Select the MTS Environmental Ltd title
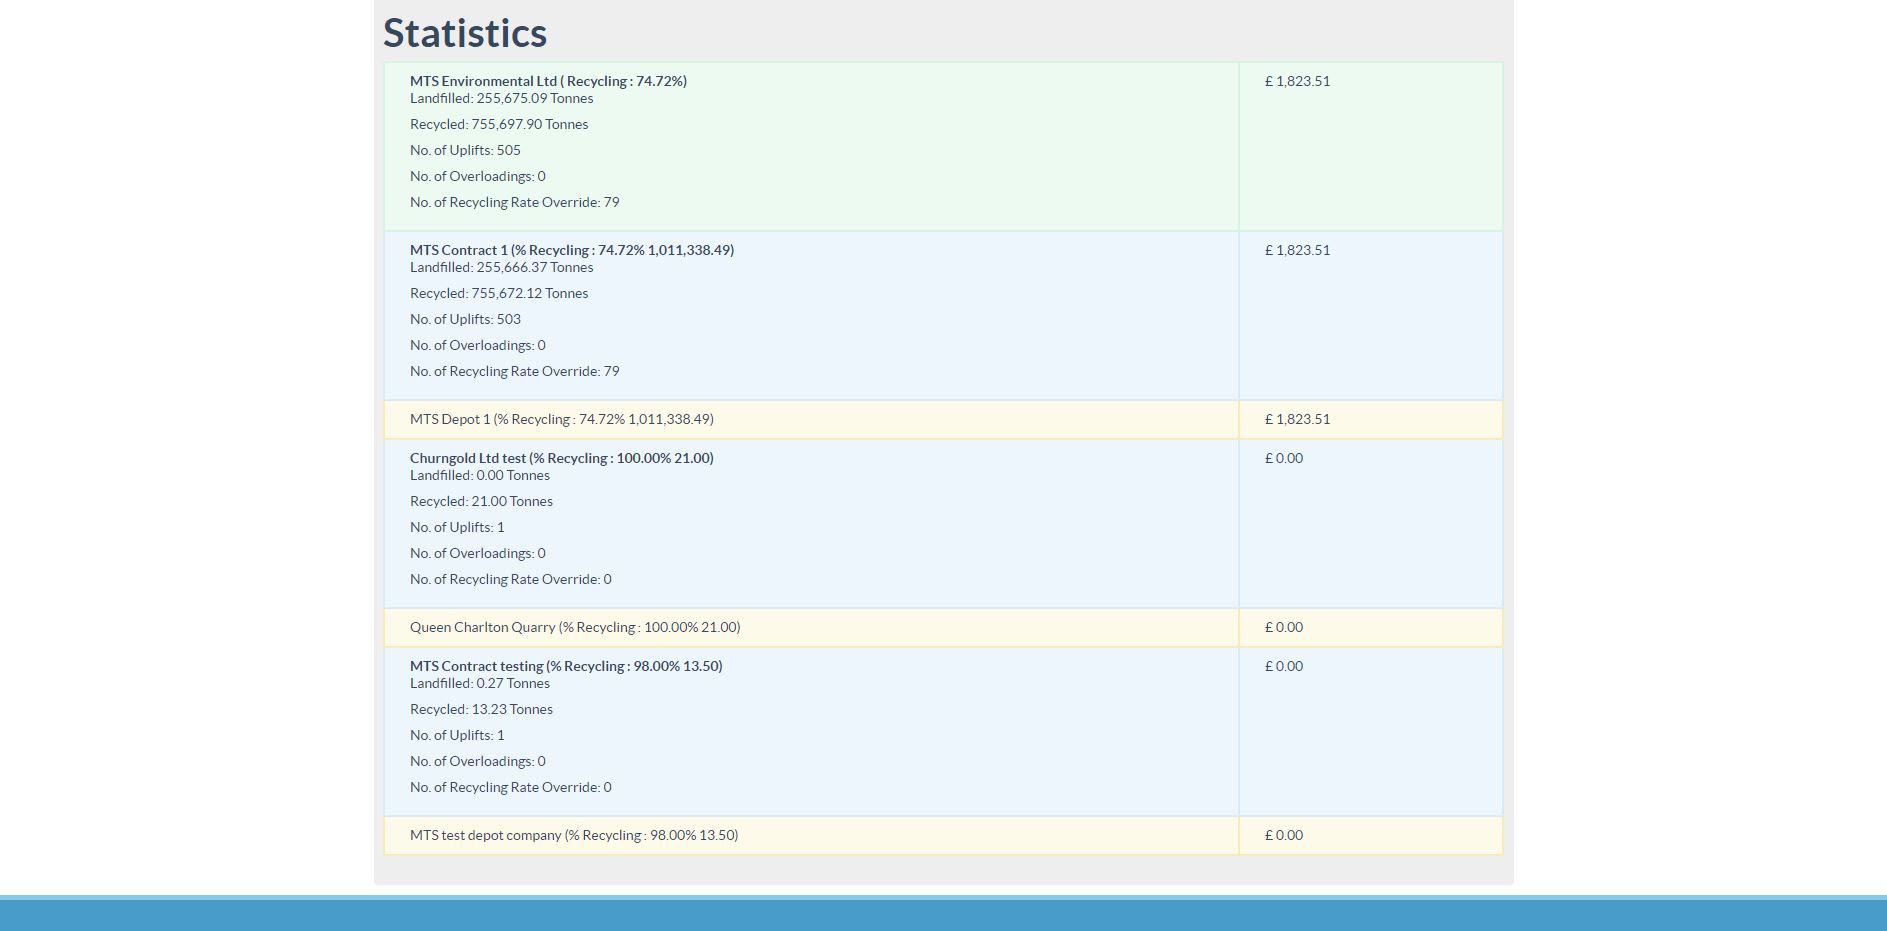 click(548, 81)
